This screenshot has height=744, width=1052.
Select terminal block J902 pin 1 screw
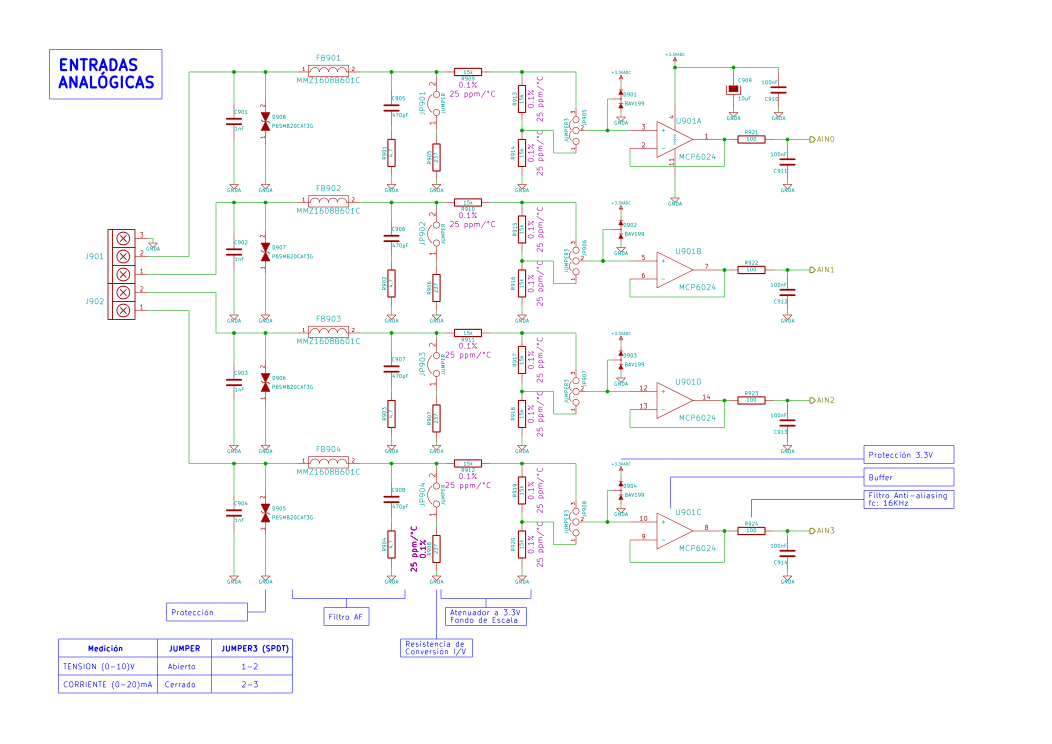[x=123, y=311]
